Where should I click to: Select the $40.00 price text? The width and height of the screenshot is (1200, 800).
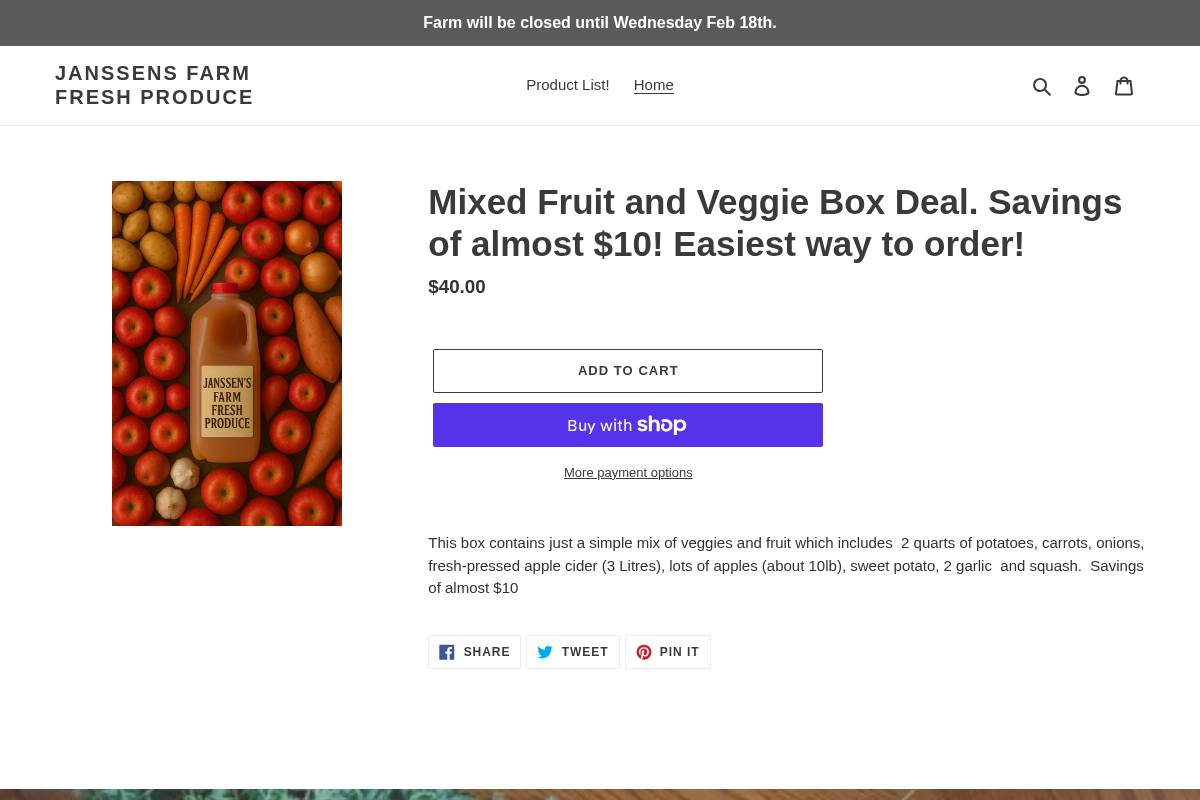point(456,287)
